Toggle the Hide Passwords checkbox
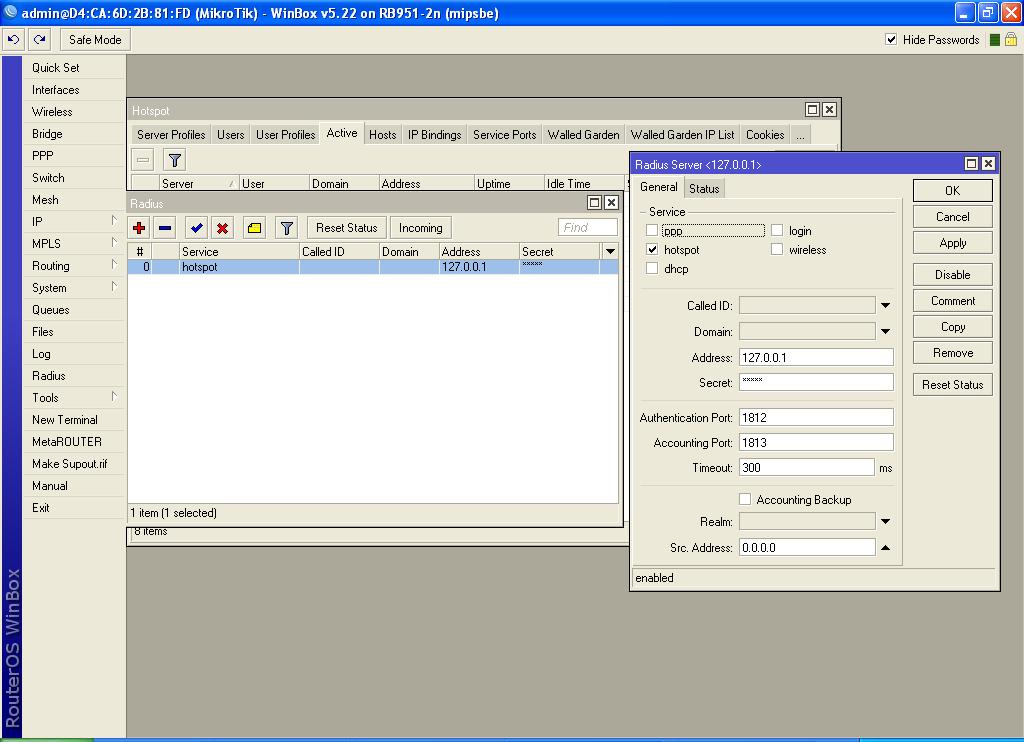The width and height of the screenshot is (1024, 742). pos(890,40)
